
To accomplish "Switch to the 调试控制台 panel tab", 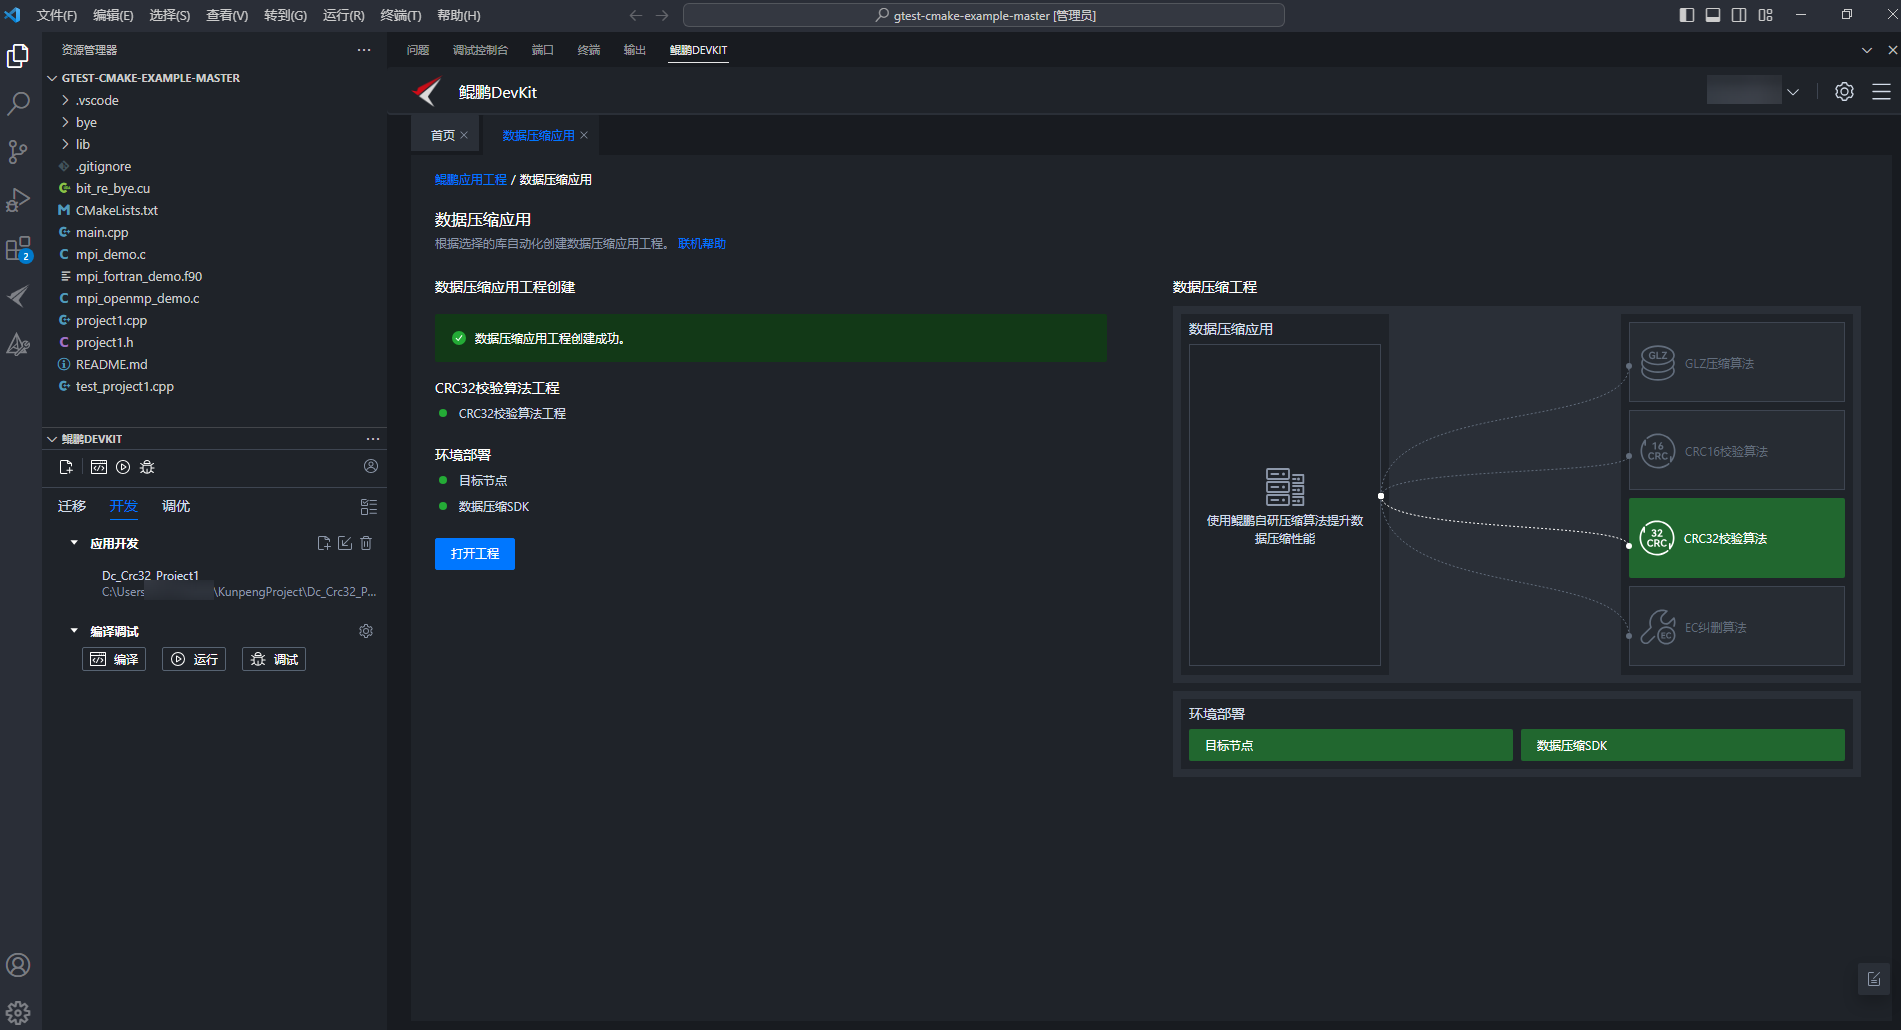I will coord(480,50).
